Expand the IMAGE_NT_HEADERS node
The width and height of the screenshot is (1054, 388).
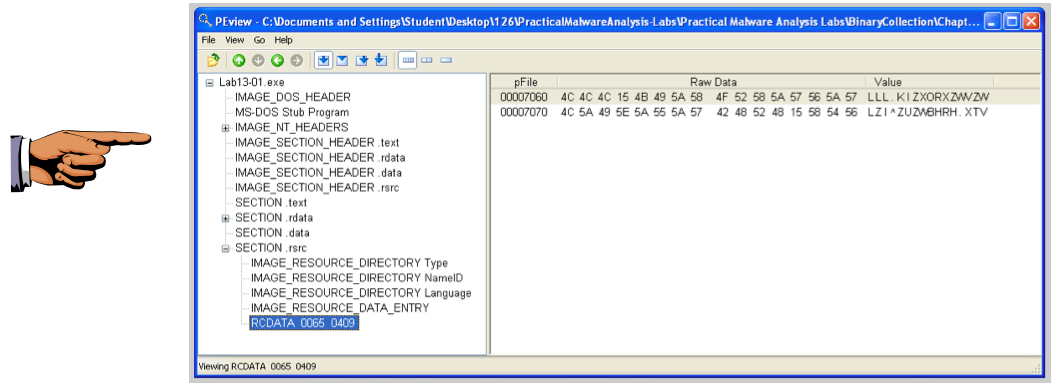pos(226,128)
